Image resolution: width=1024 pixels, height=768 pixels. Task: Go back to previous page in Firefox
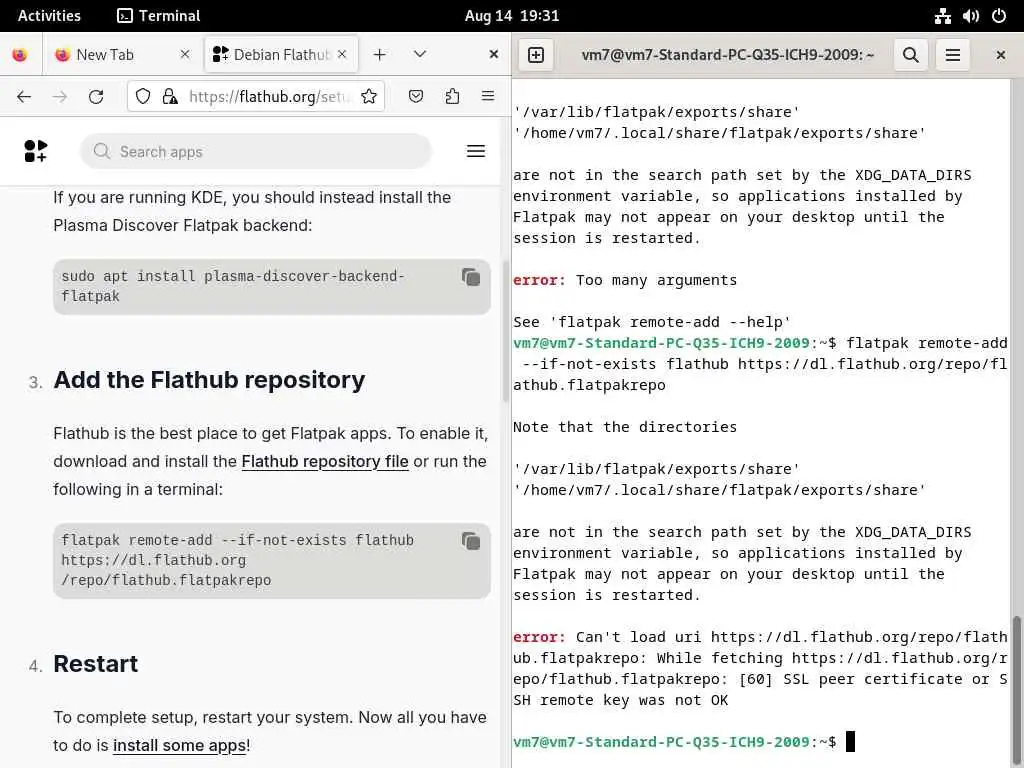pos(24,97)
